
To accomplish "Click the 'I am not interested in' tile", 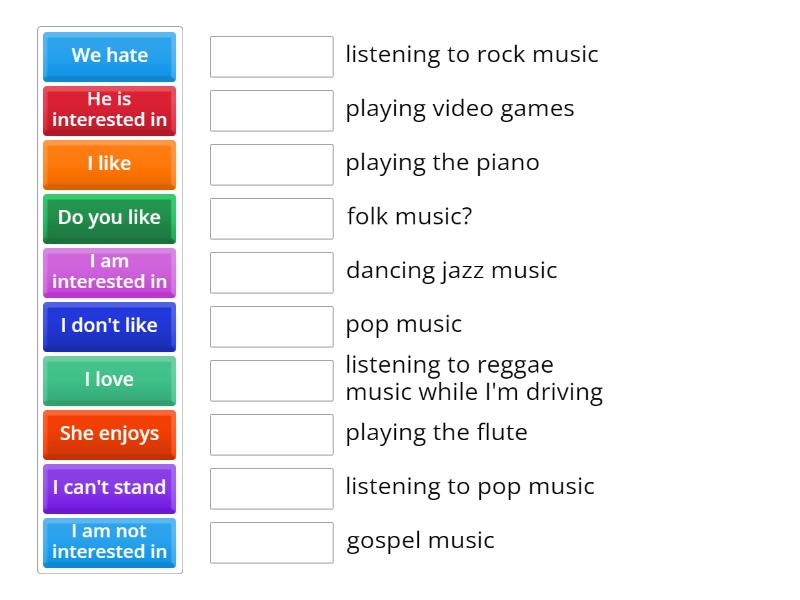I will point(109,542).
